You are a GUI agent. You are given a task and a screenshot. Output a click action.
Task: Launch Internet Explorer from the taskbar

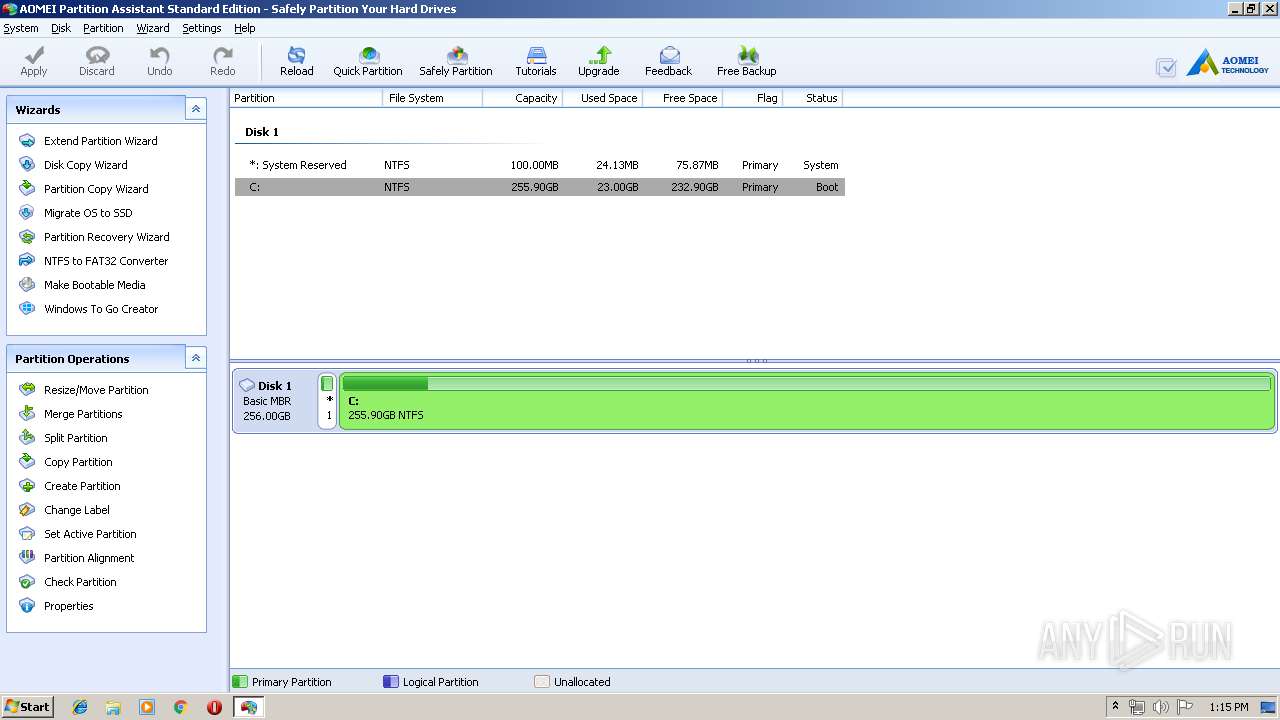pos(80,707)
